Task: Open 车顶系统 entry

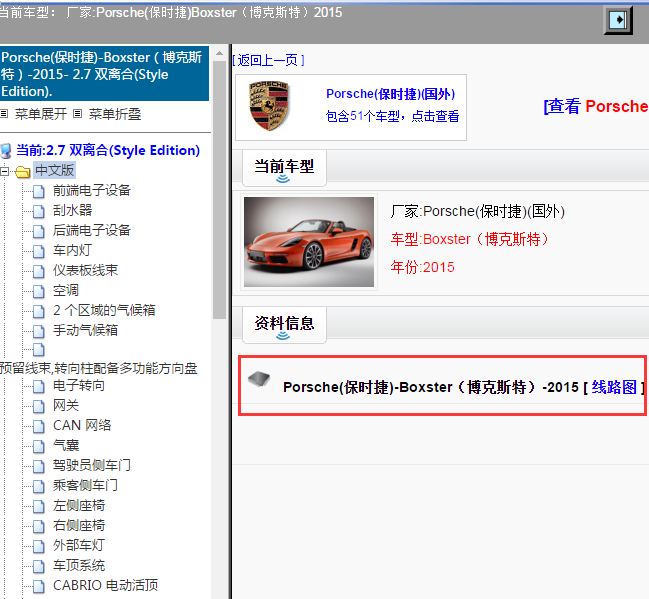Action: click(79, 565)
